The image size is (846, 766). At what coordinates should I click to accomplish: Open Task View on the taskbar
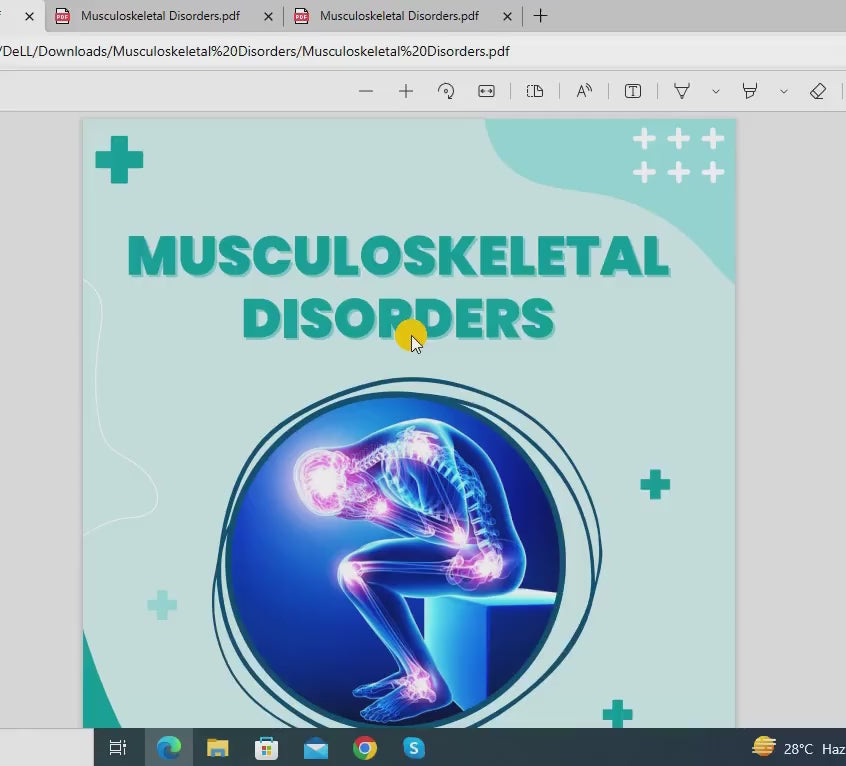(x=118, y=748)
